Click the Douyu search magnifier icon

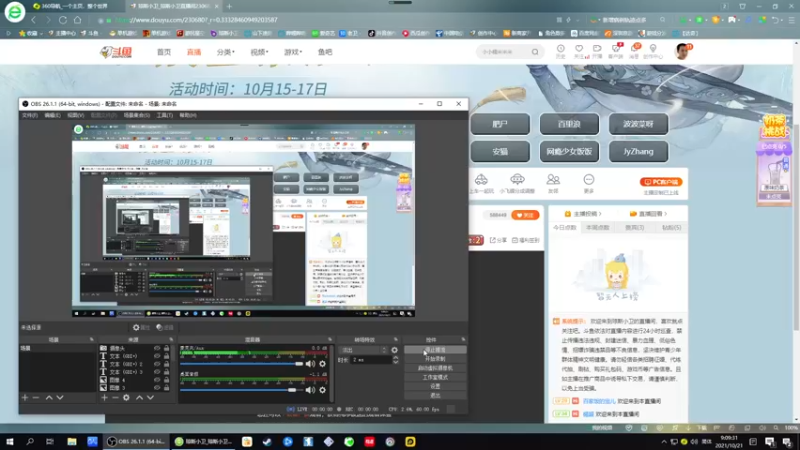pyautogui.click(x=535, y=52)
